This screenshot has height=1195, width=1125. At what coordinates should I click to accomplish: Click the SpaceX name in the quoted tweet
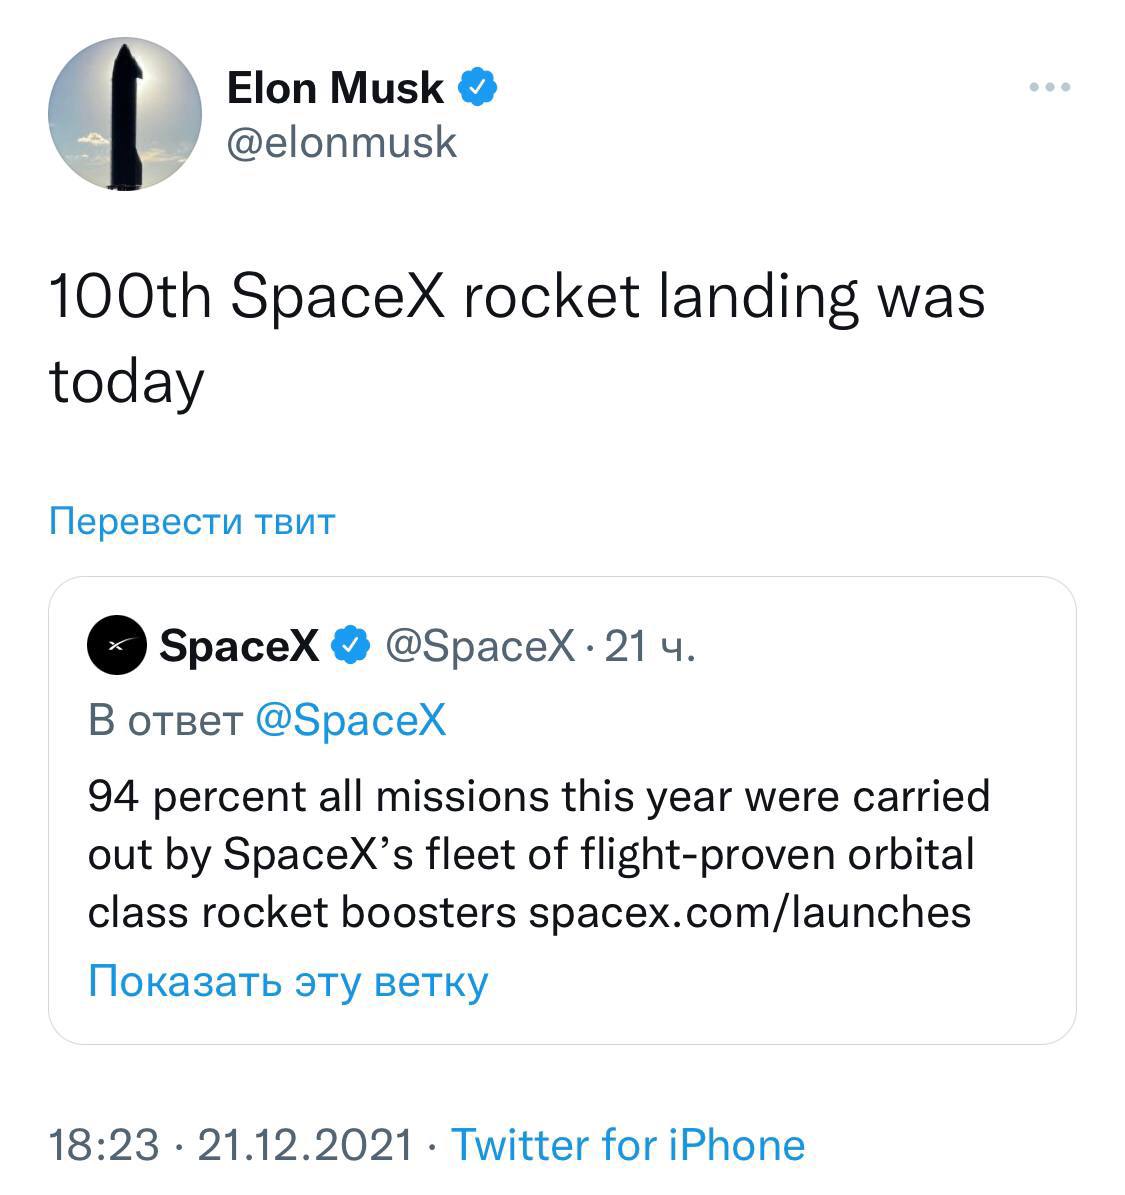coord(239,647)
